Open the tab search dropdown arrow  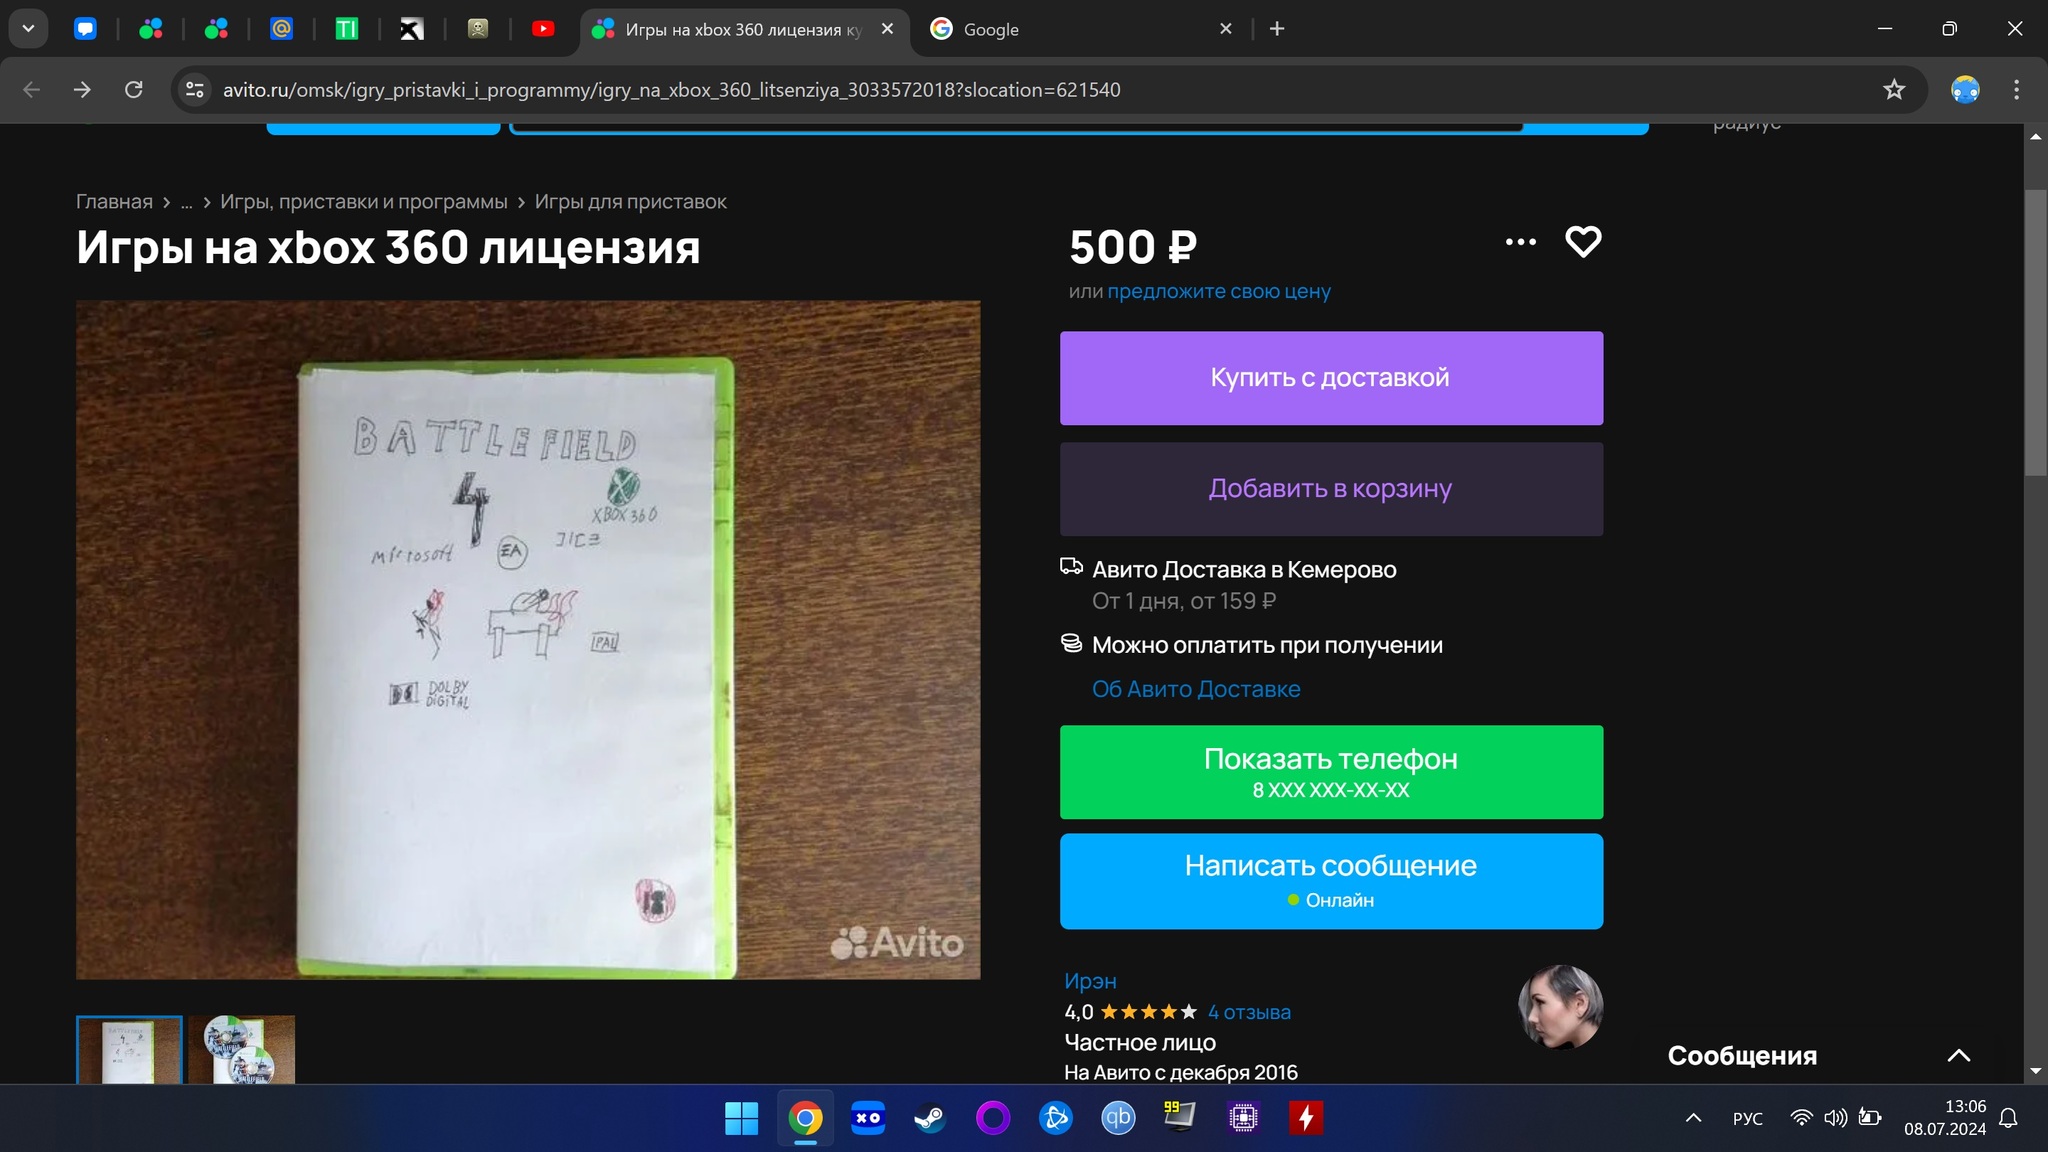pyautogui.click(x=28, y=29)
